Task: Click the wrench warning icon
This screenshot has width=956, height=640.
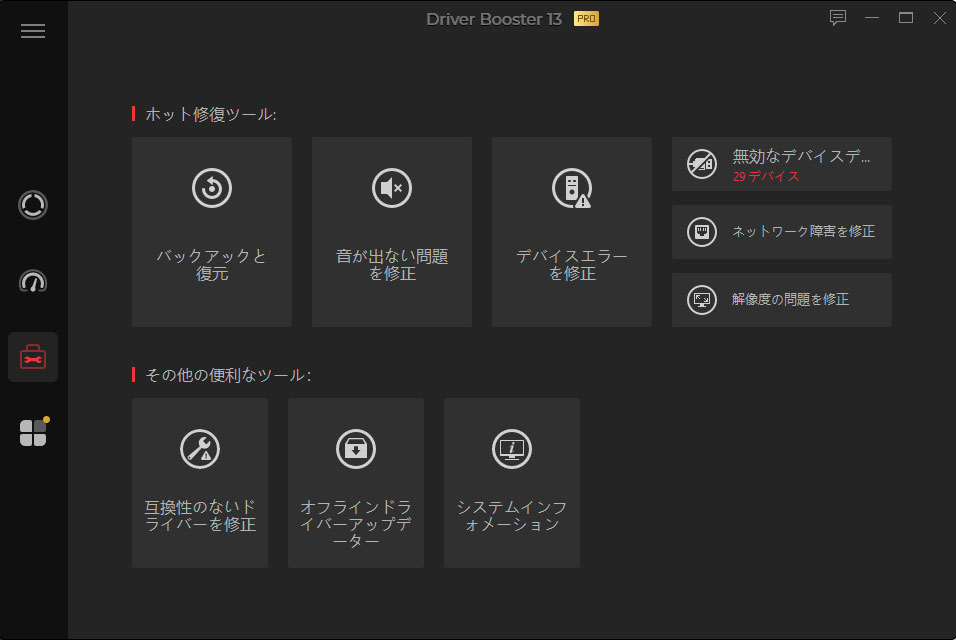Action: [x=200, y=449]
